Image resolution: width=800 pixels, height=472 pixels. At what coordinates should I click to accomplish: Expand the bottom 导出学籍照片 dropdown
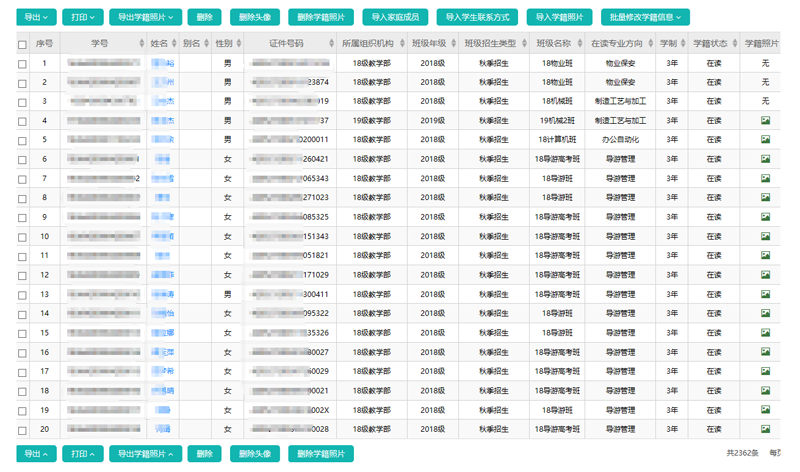click(x=146, y=453)
